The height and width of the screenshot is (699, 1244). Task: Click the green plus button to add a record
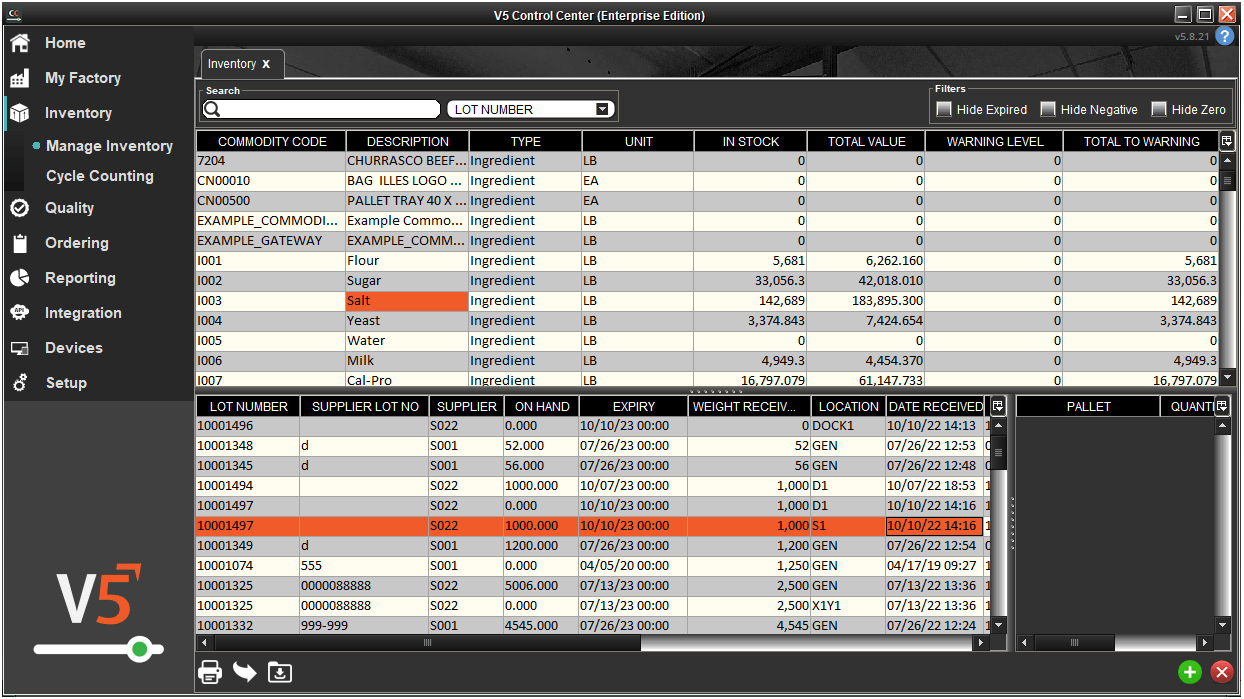pyautogui.click(x=1189, y=672)
